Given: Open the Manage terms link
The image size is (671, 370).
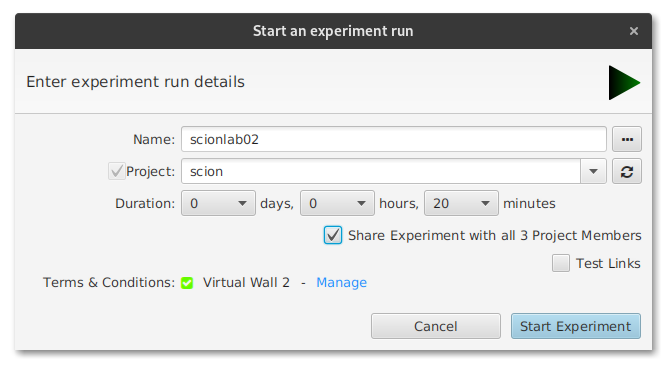Looking at the screenshot, I should click(341, 283).
